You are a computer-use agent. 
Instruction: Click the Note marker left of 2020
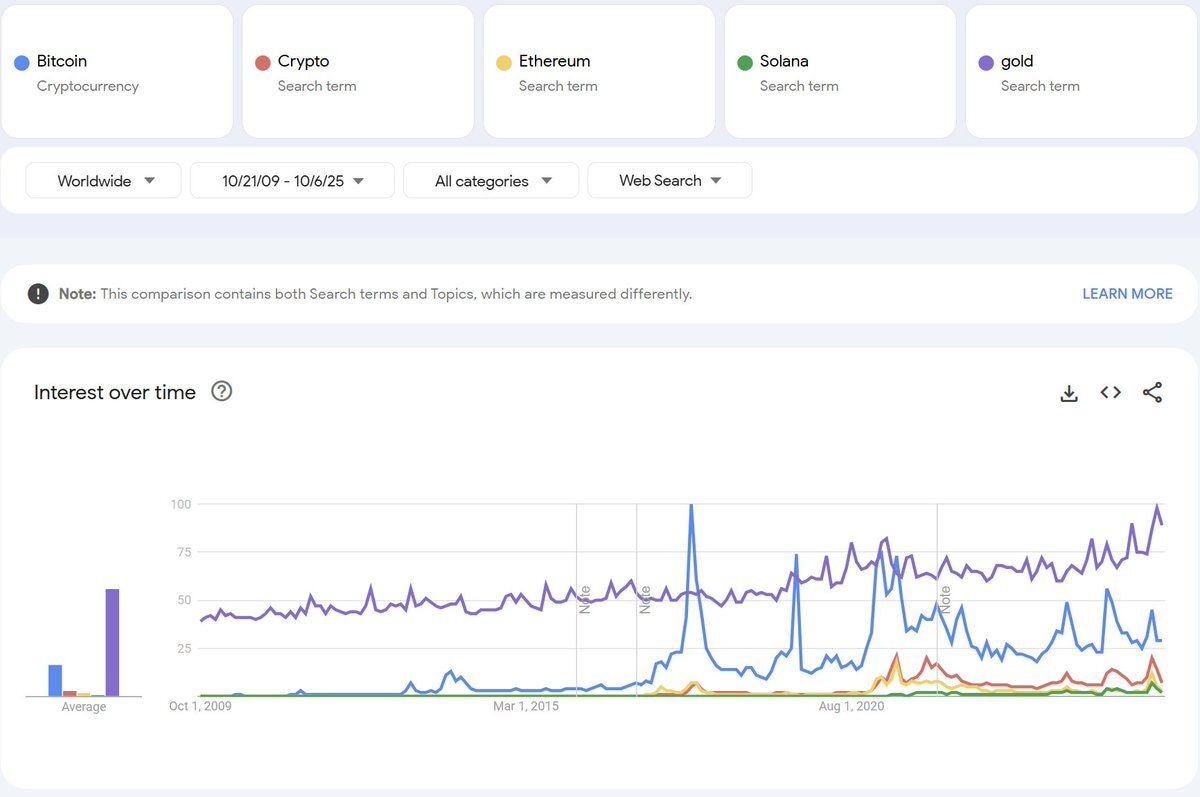(644, 599)
